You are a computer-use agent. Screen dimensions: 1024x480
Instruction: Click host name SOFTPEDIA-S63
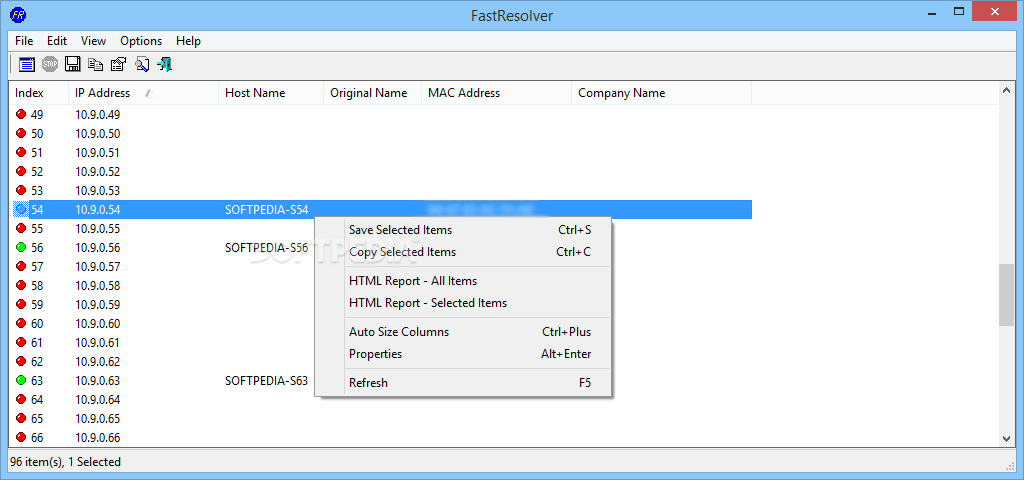[x=266, y=380]
